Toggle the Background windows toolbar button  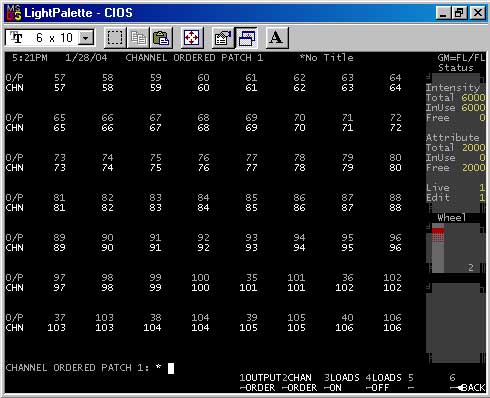tap(246, 38)
